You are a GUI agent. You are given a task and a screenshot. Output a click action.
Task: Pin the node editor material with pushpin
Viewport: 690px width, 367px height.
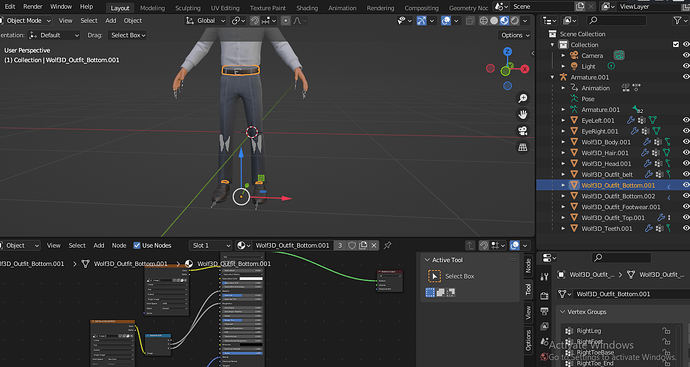pos(387,245)
